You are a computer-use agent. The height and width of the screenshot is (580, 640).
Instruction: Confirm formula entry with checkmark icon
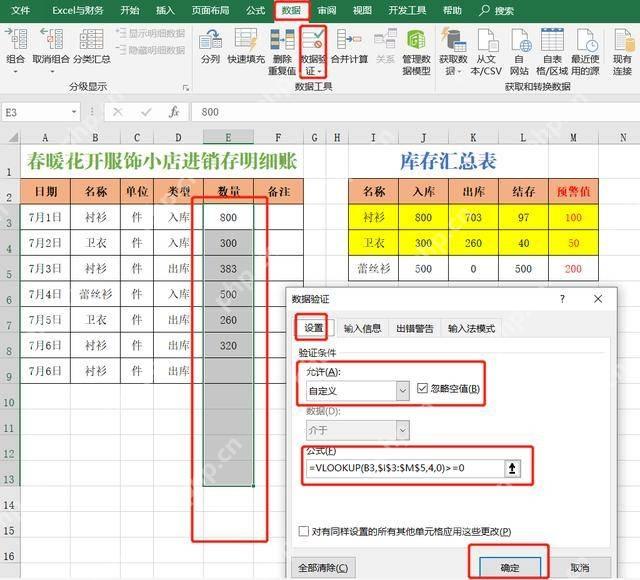pos(146,112)
